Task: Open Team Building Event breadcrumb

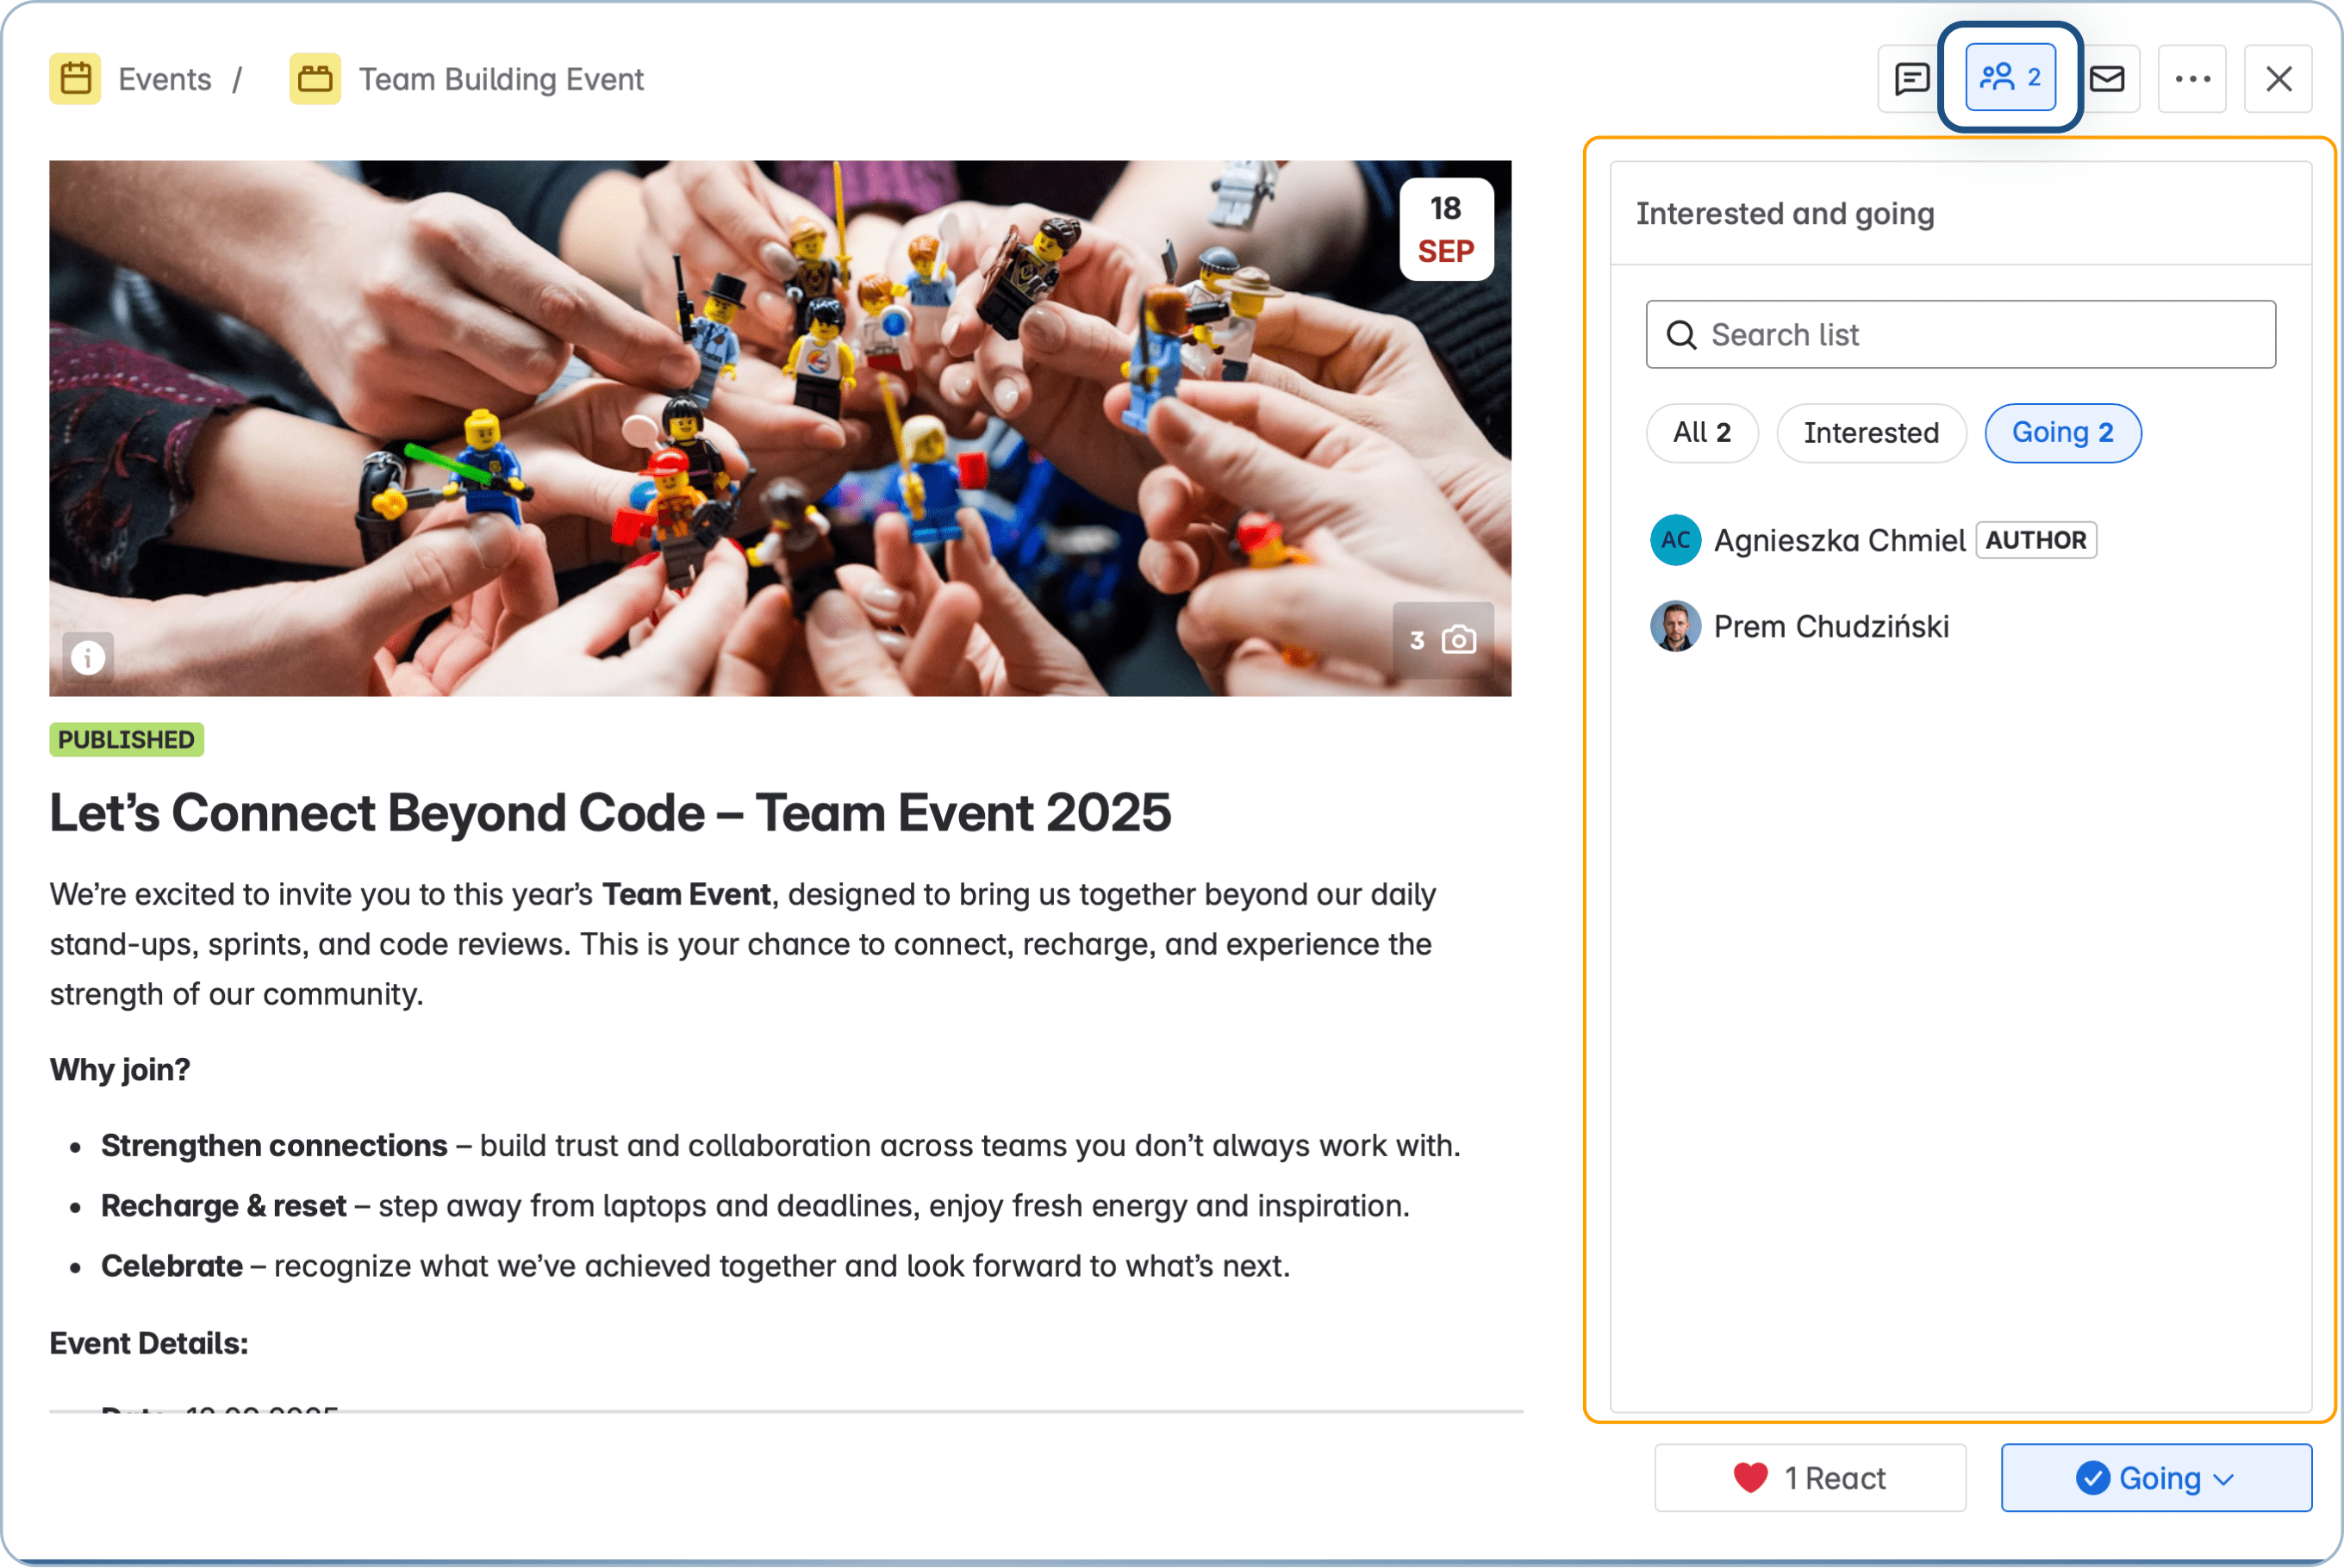Action: [501, 79]
